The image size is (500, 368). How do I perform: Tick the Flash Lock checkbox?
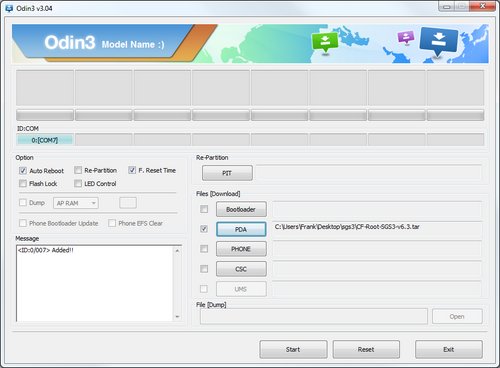[23, 183]
